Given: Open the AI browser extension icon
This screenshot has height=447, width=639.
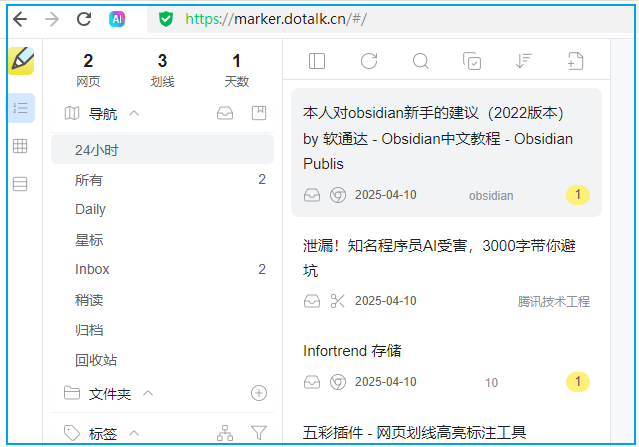Looking at the screenshot, I should [117, 19].
